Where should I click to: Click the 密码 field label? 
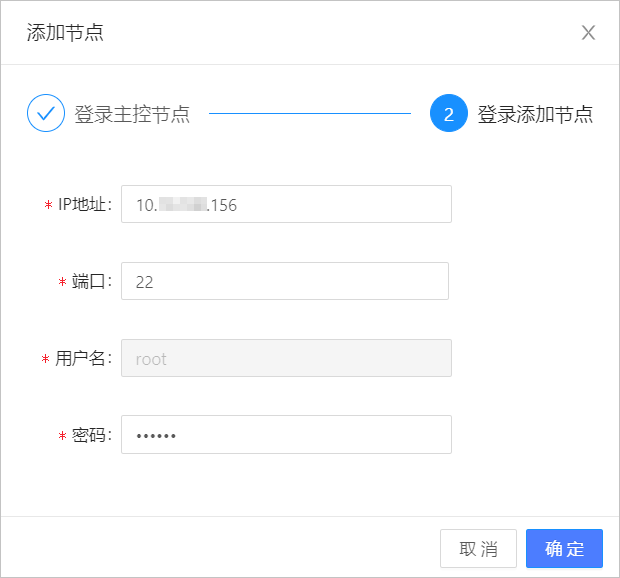coord(92,435)
